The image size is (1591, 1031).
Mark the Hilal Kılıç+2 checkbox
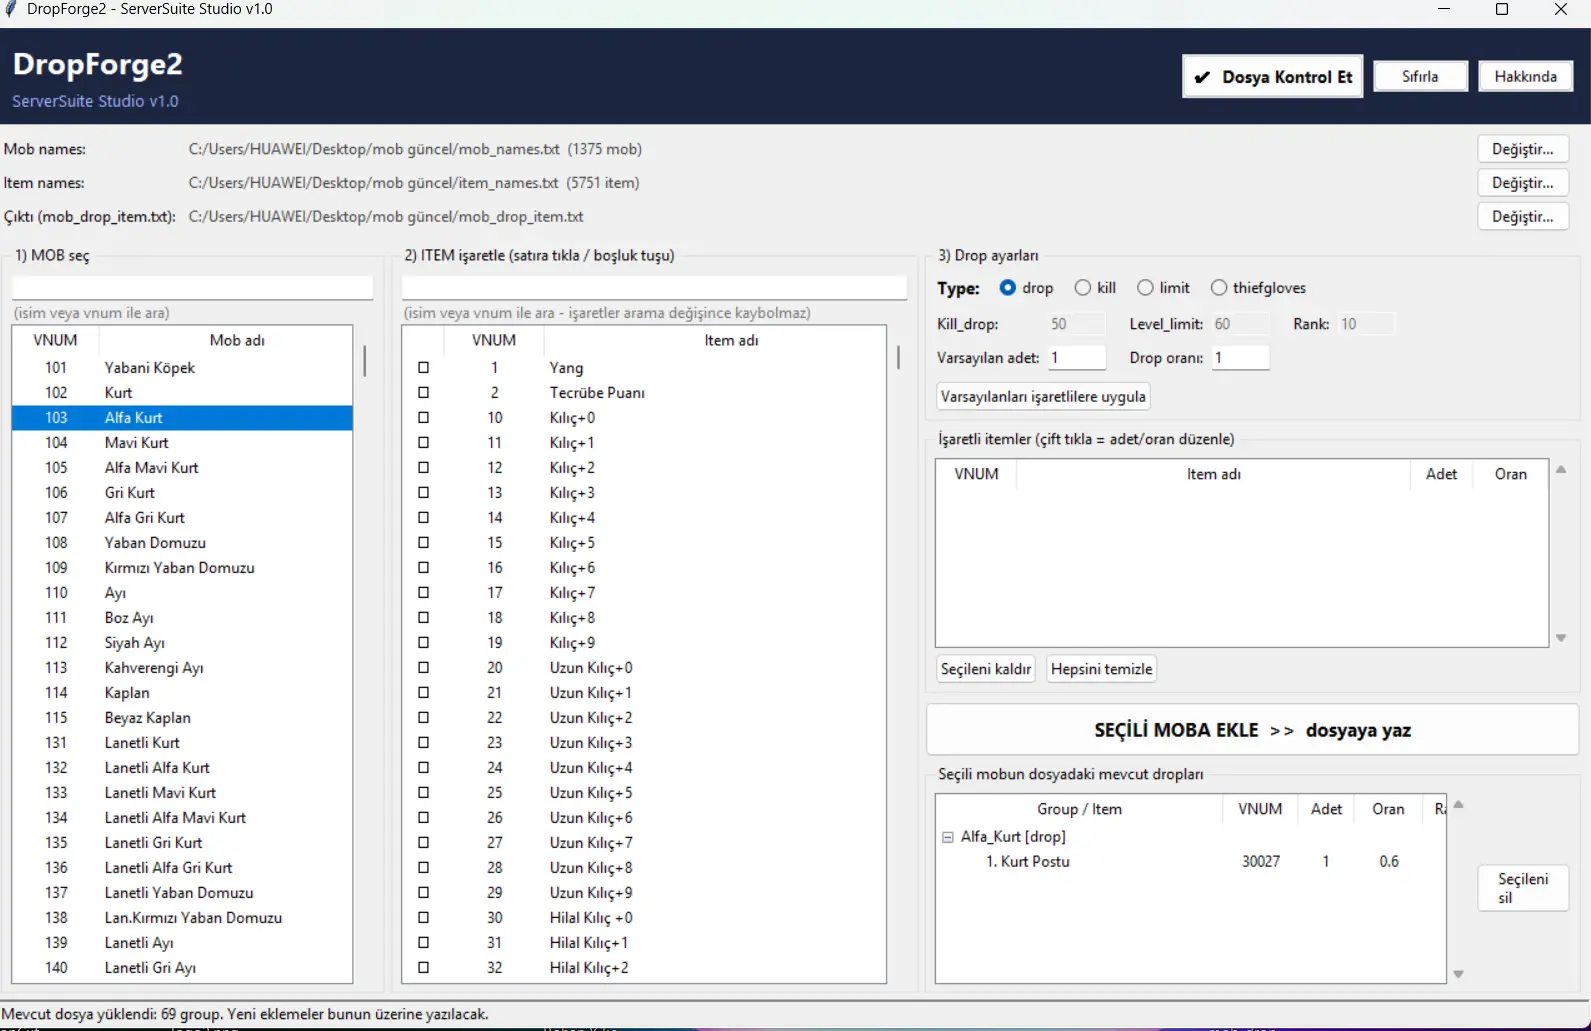click(x=424, y=968)
